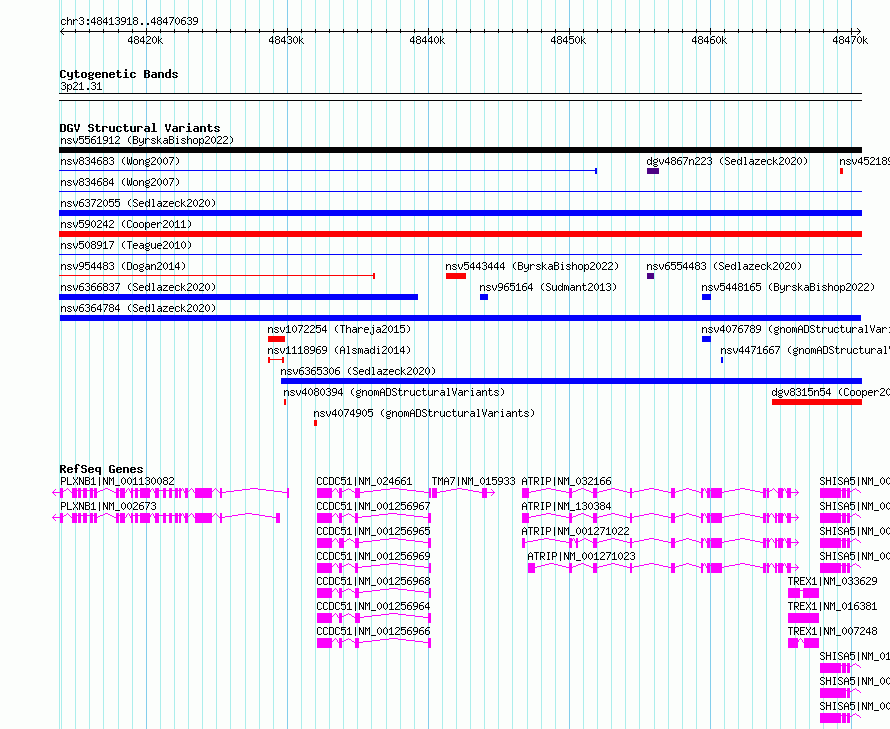Click the 3p21.31 cytogenetic band
Image resolution: width=890 pixels, height=729 pixels.
460,97
